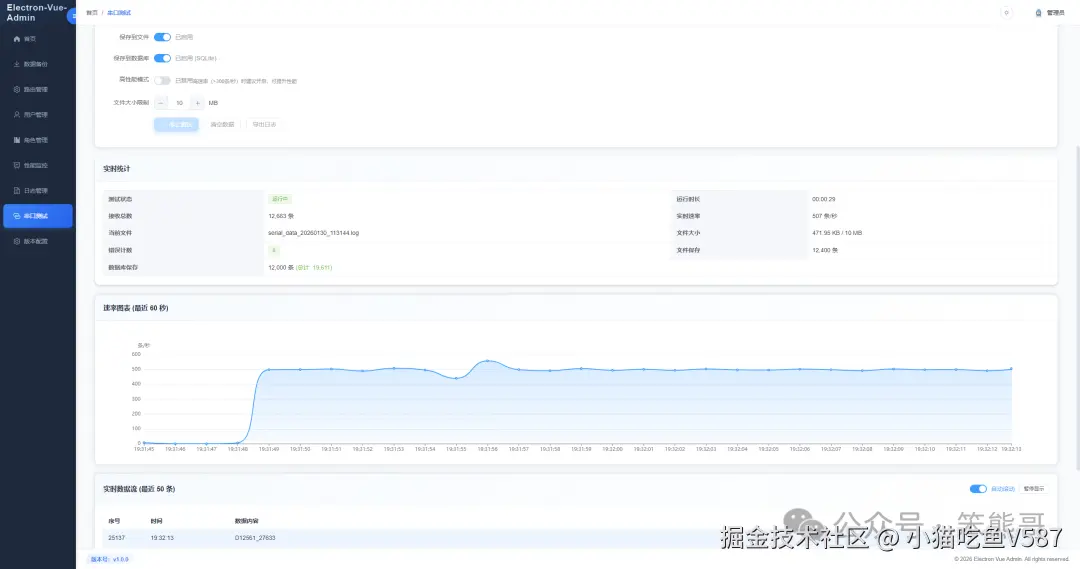Click the database saved value 12,000

(281, 267)
